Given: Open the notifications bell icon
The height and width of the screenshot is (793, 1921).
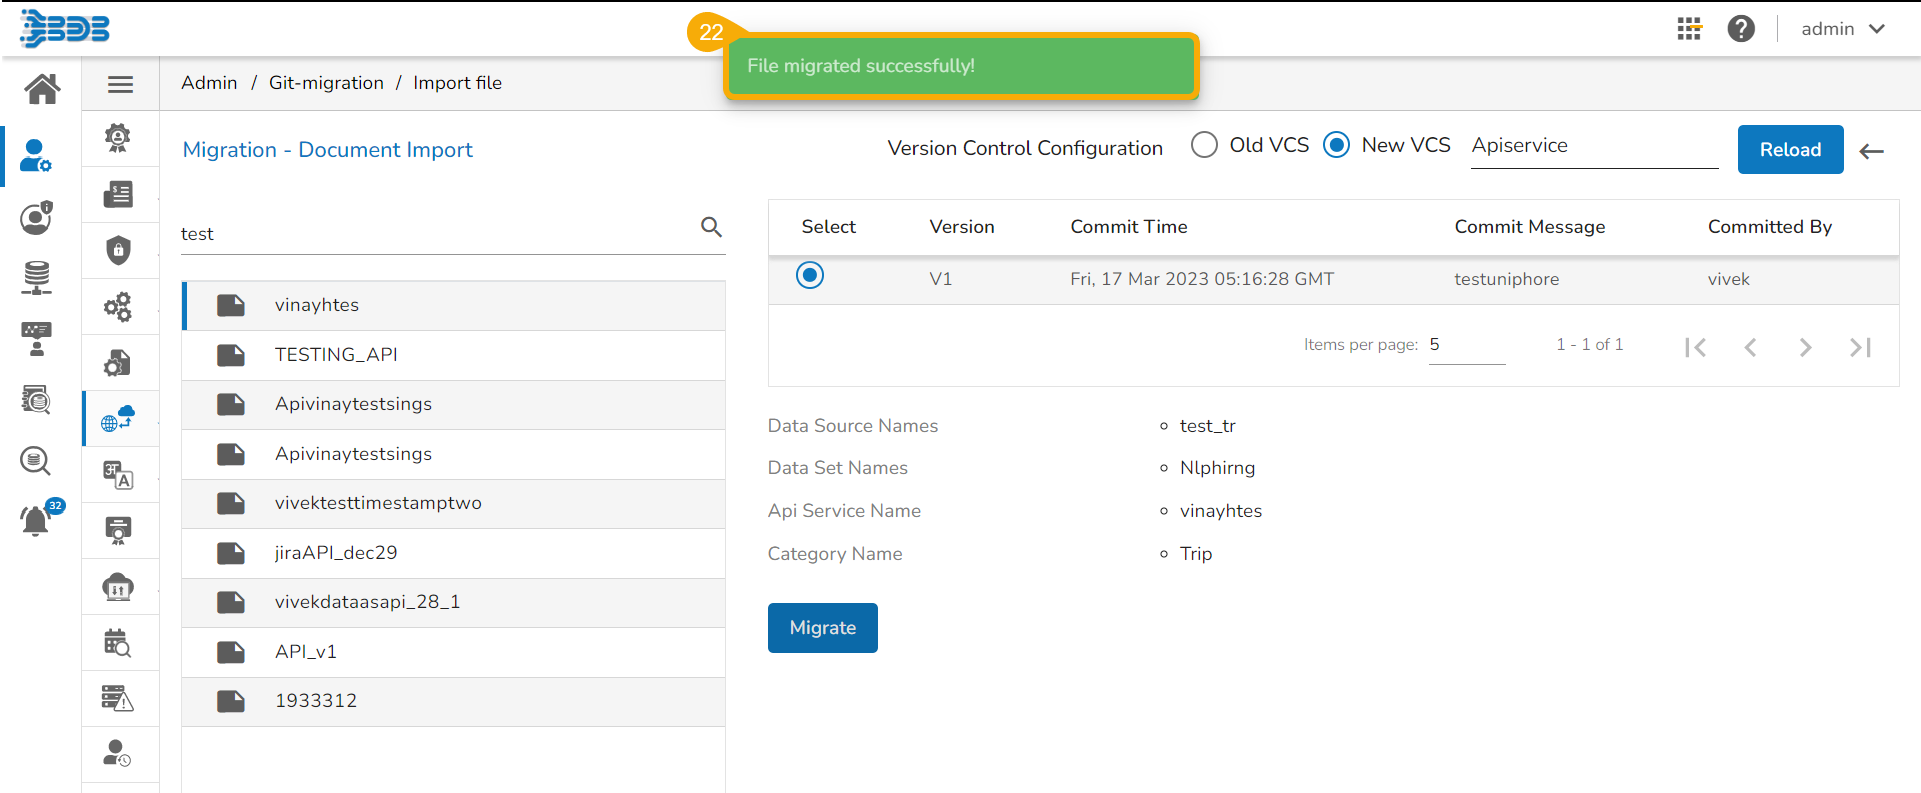Looking at the screenshot, I should click(35, 521).
